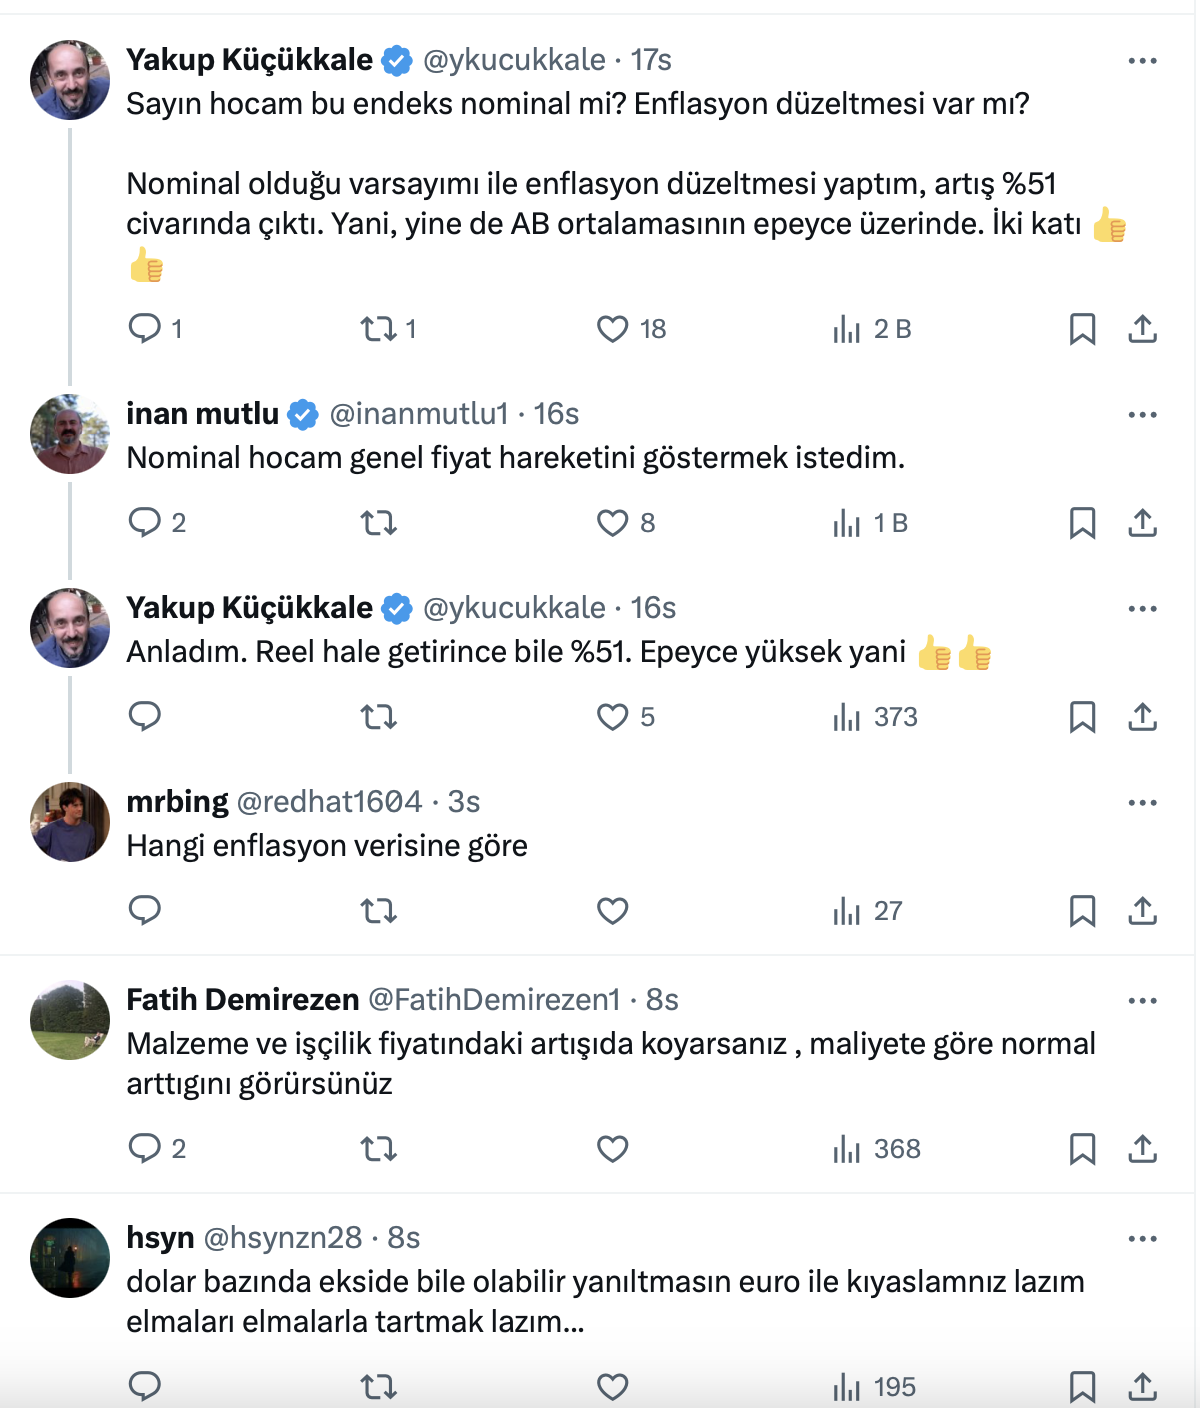
Task: Share Fatih Demirezen's tweet
Action: coord(1142,1149)
